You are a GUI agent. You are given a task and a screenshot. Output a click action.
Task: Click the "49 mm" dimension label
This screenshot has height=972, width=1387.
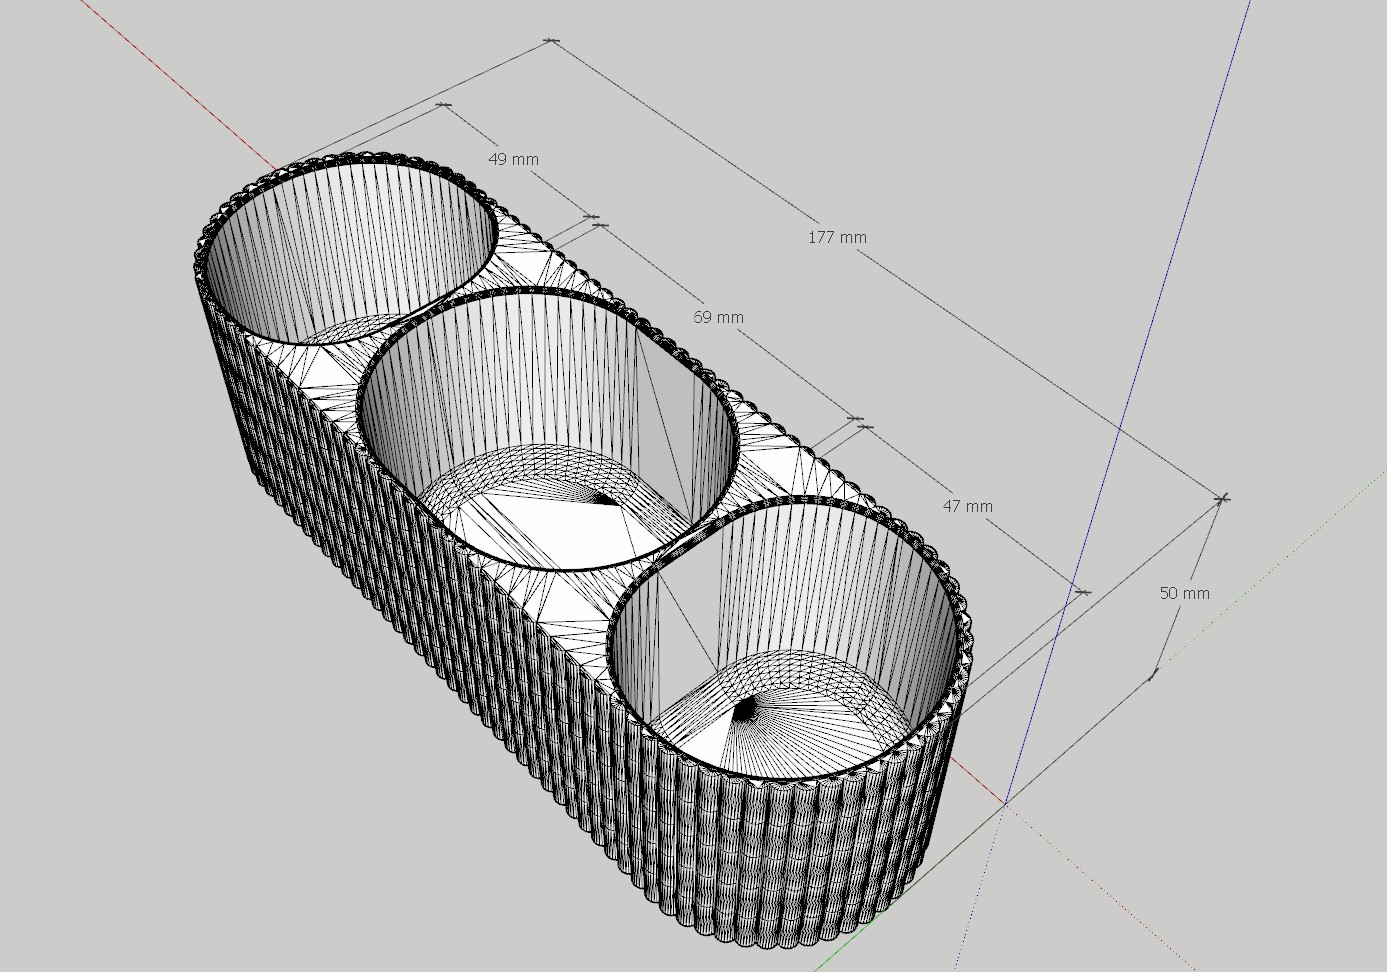click(x=513, y=160)
